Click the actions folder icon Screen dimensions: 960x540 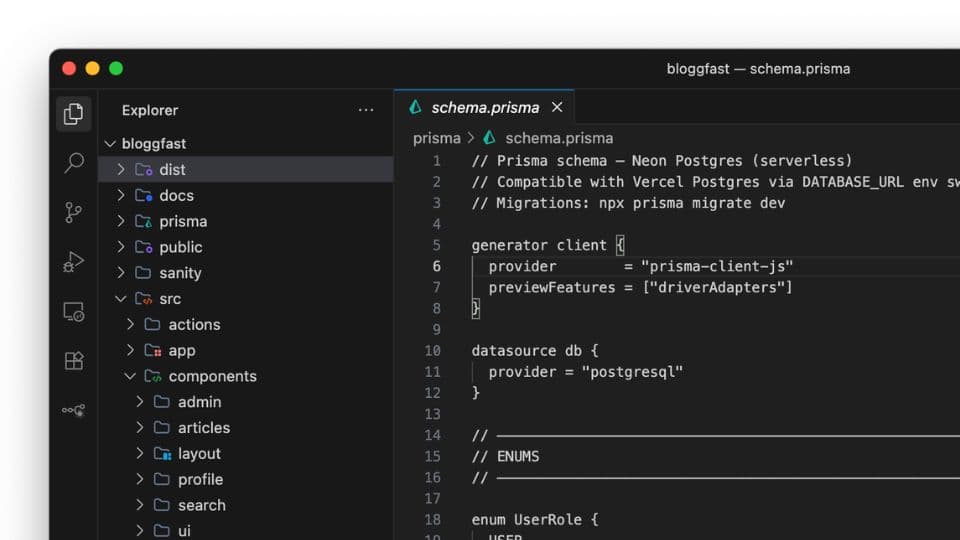[x=152, y=324]
